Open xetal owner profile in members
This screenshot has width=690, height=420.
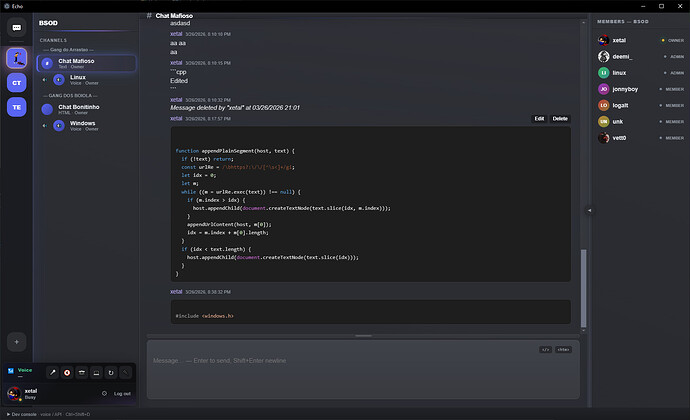641,40
